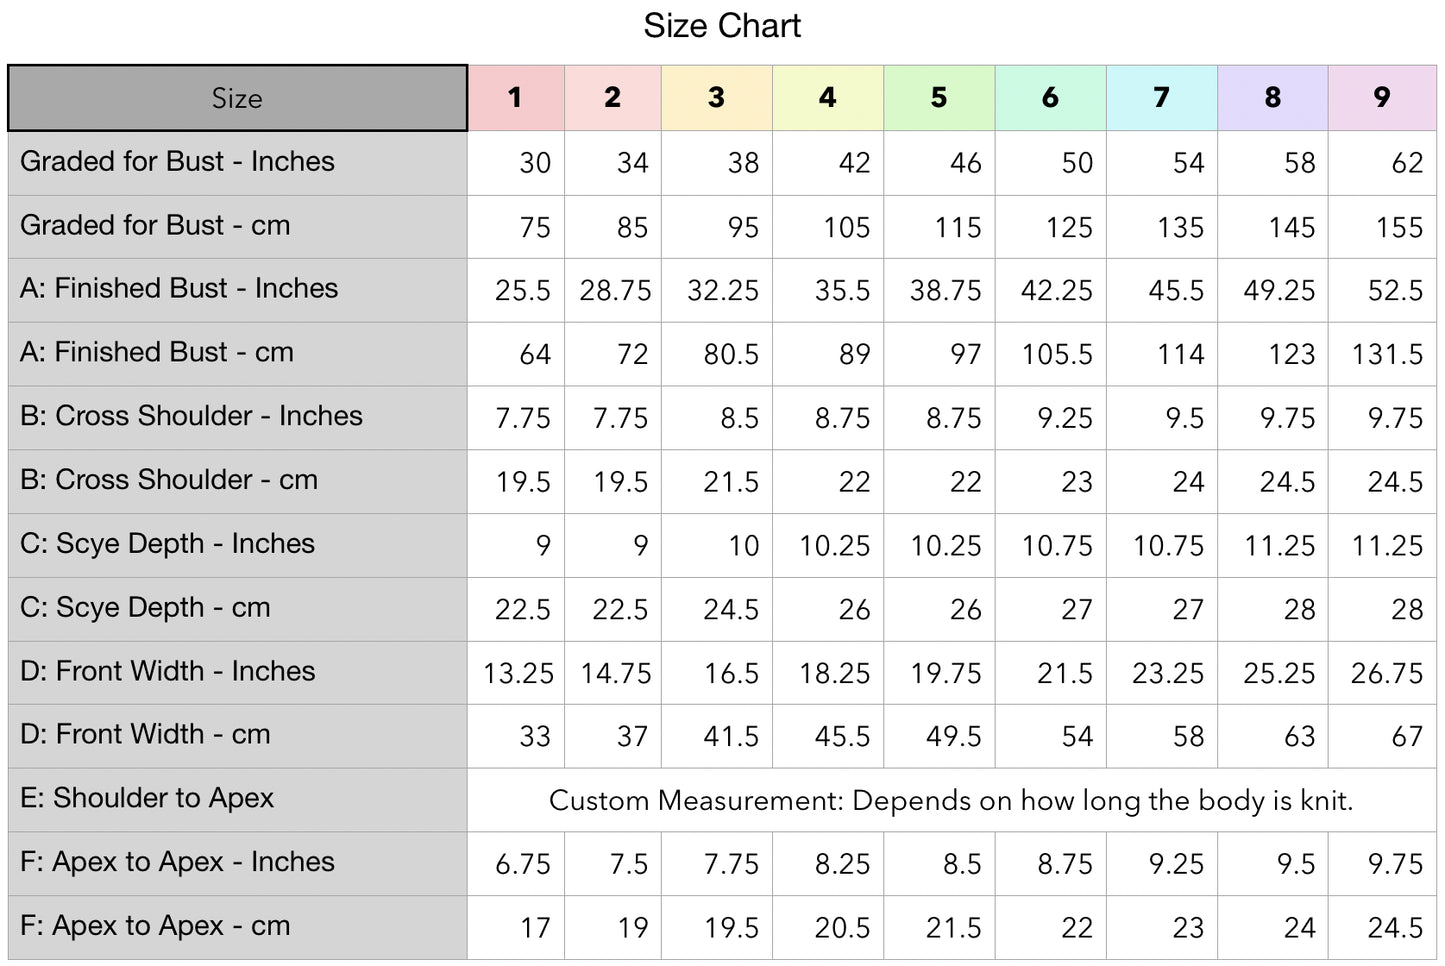Click the 131.5 Finished Bust cm cell

tap(1387, 354)
